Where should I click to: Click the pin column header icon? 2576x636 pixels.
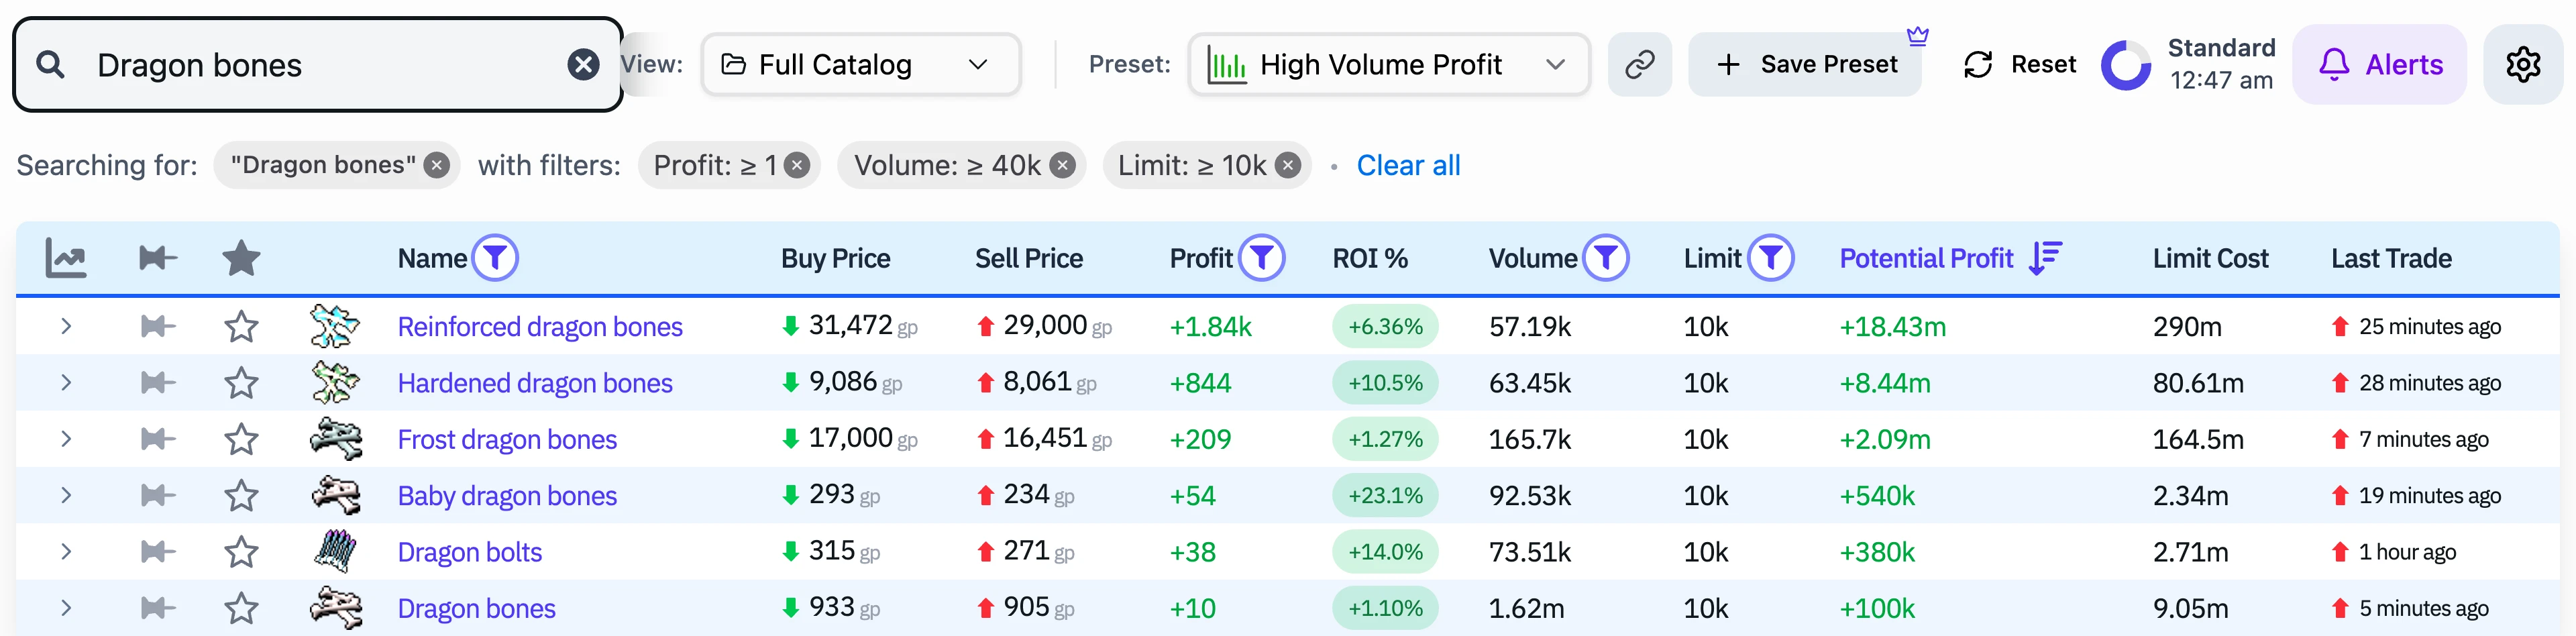pos(158,258)
